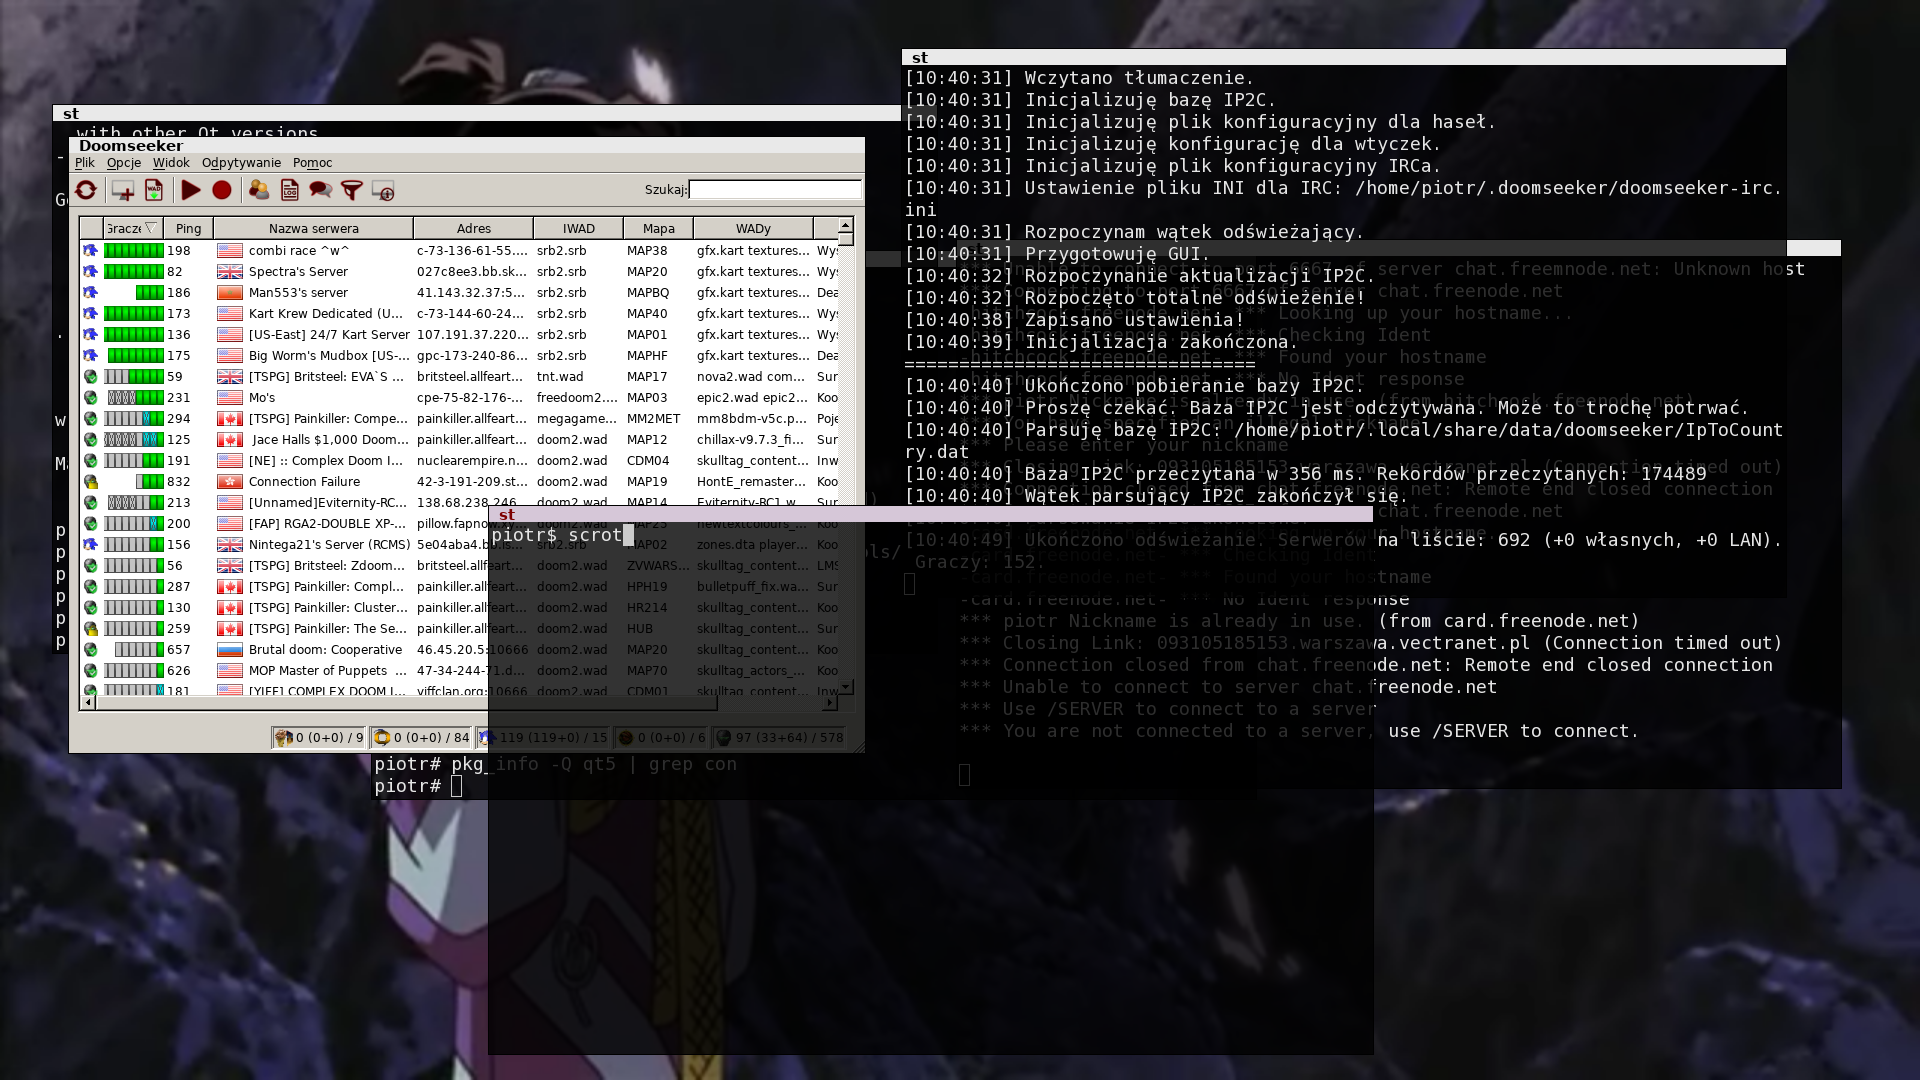Sort by the Gracze column header
Screen dimensions: 1920x1080
[x=132, y=229]
